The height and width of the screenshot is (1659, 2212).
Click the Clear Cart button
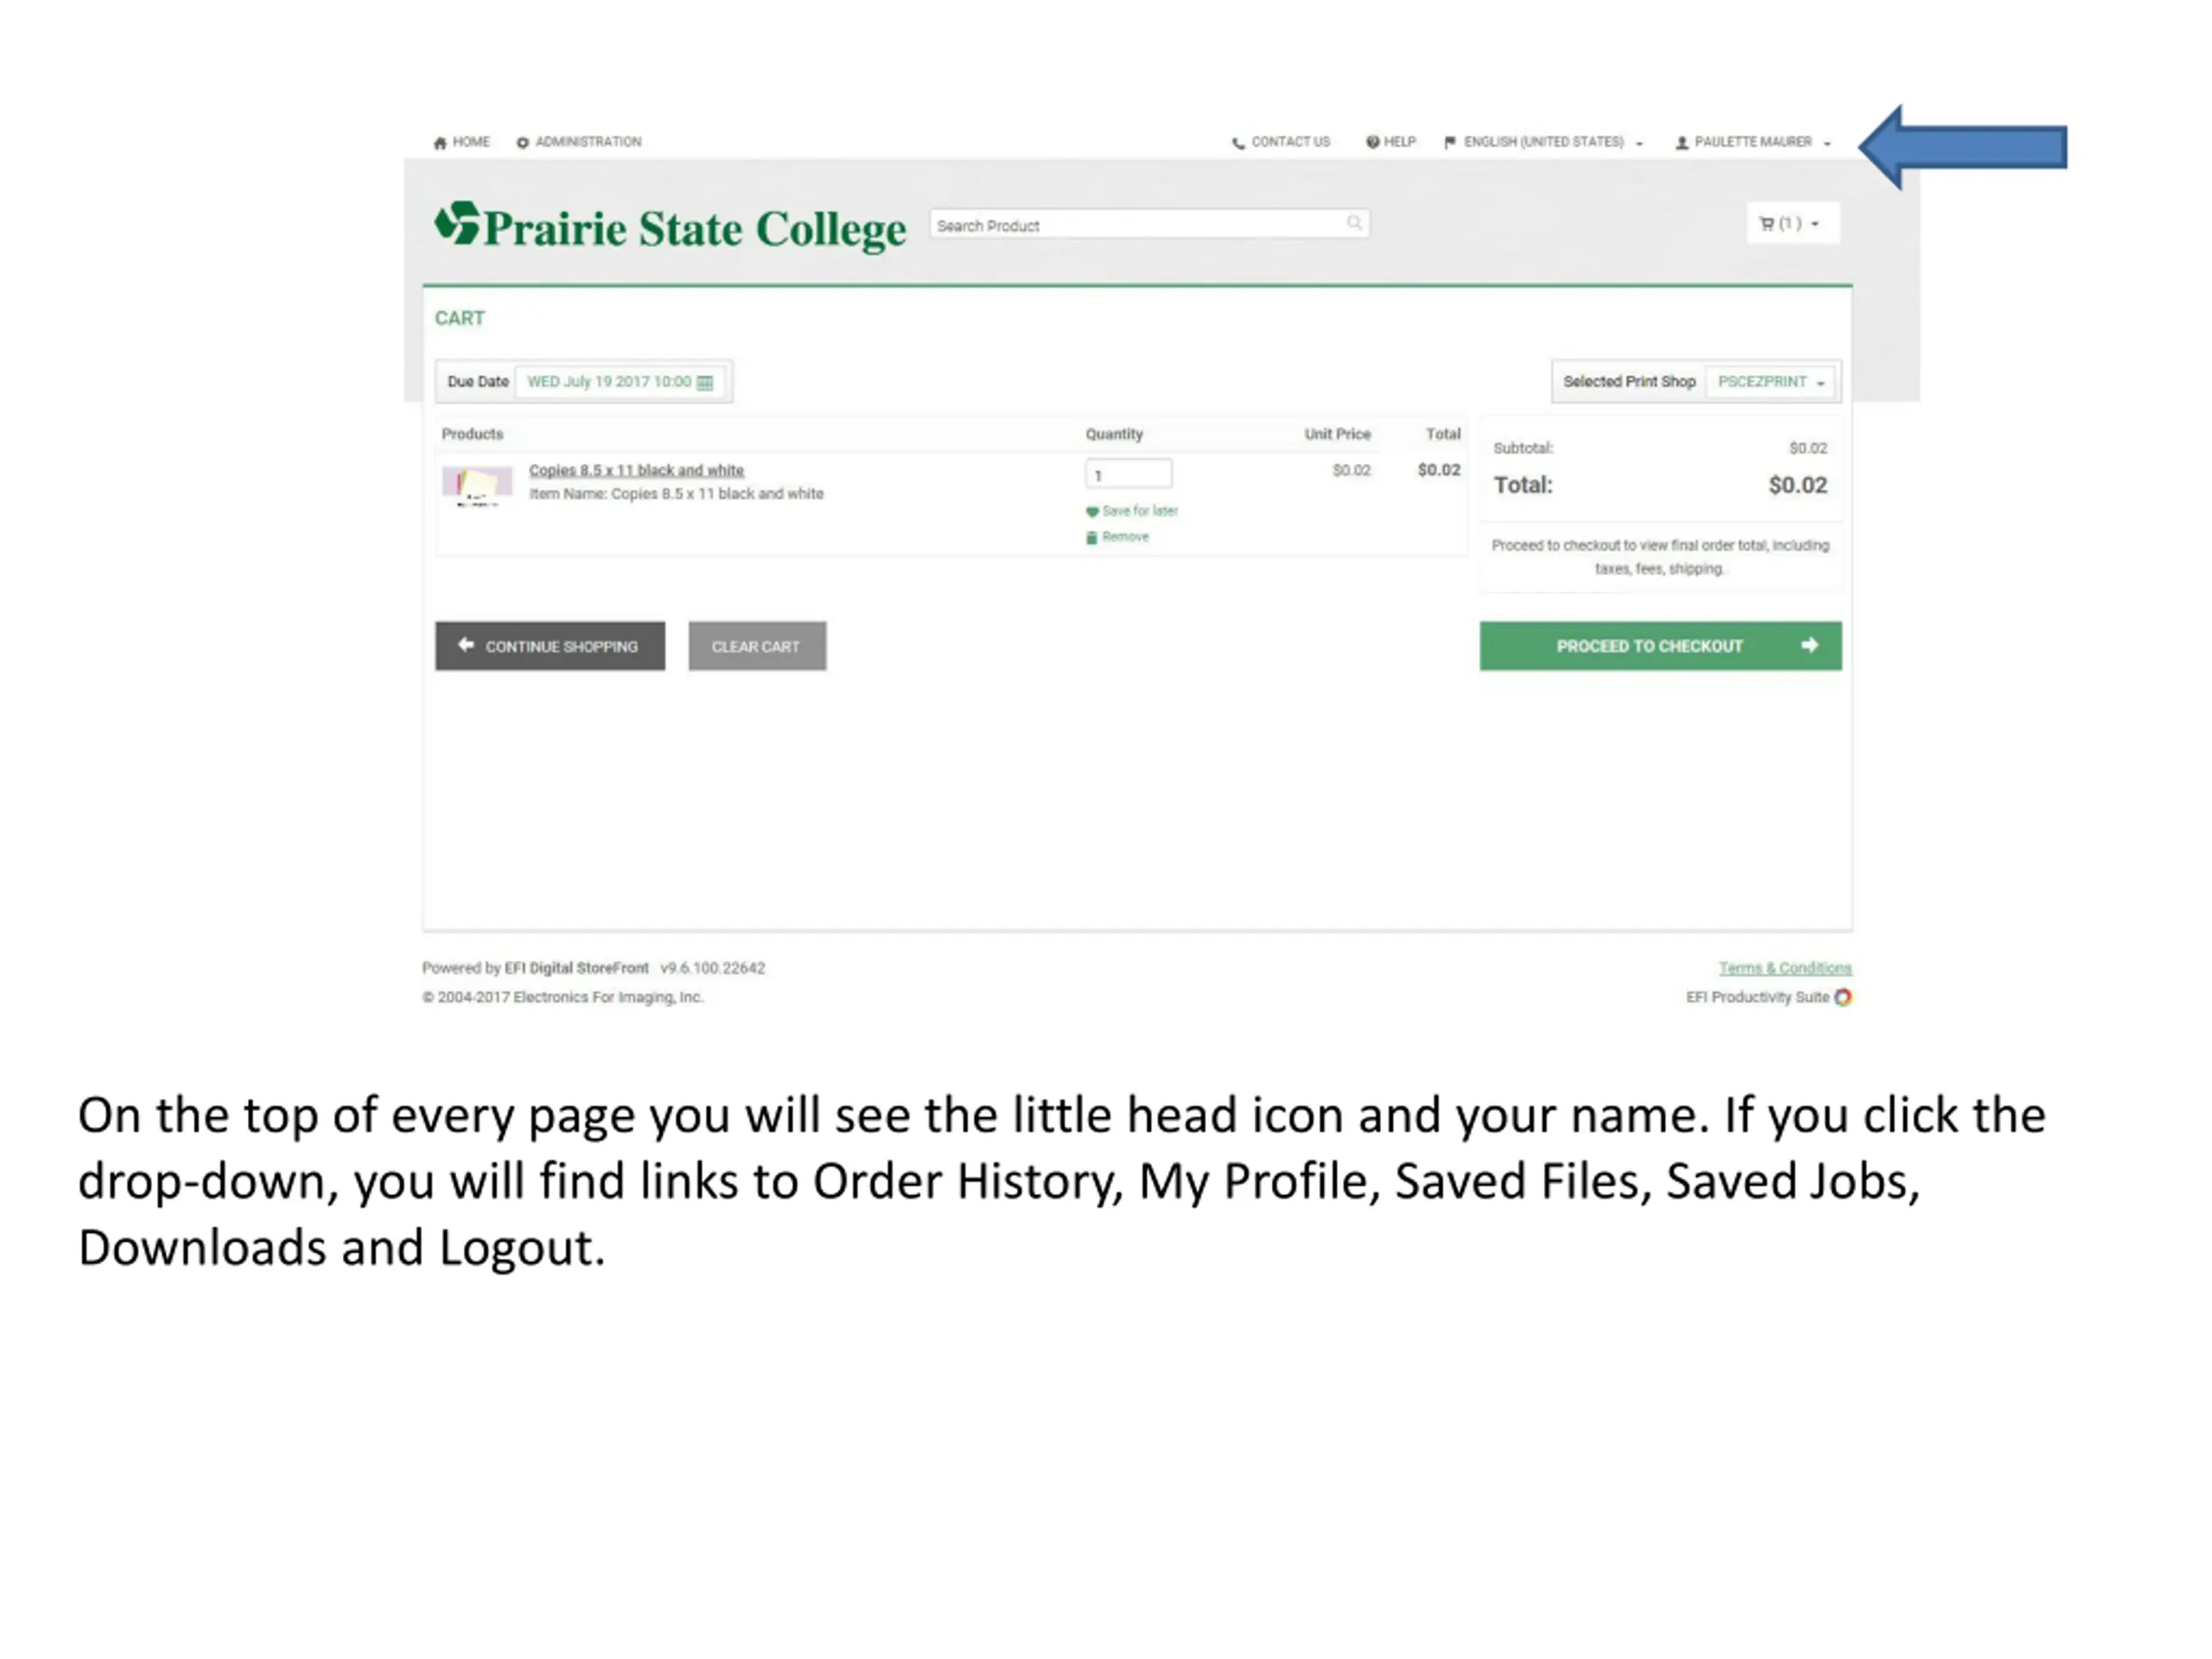click(x=757, y=646)
